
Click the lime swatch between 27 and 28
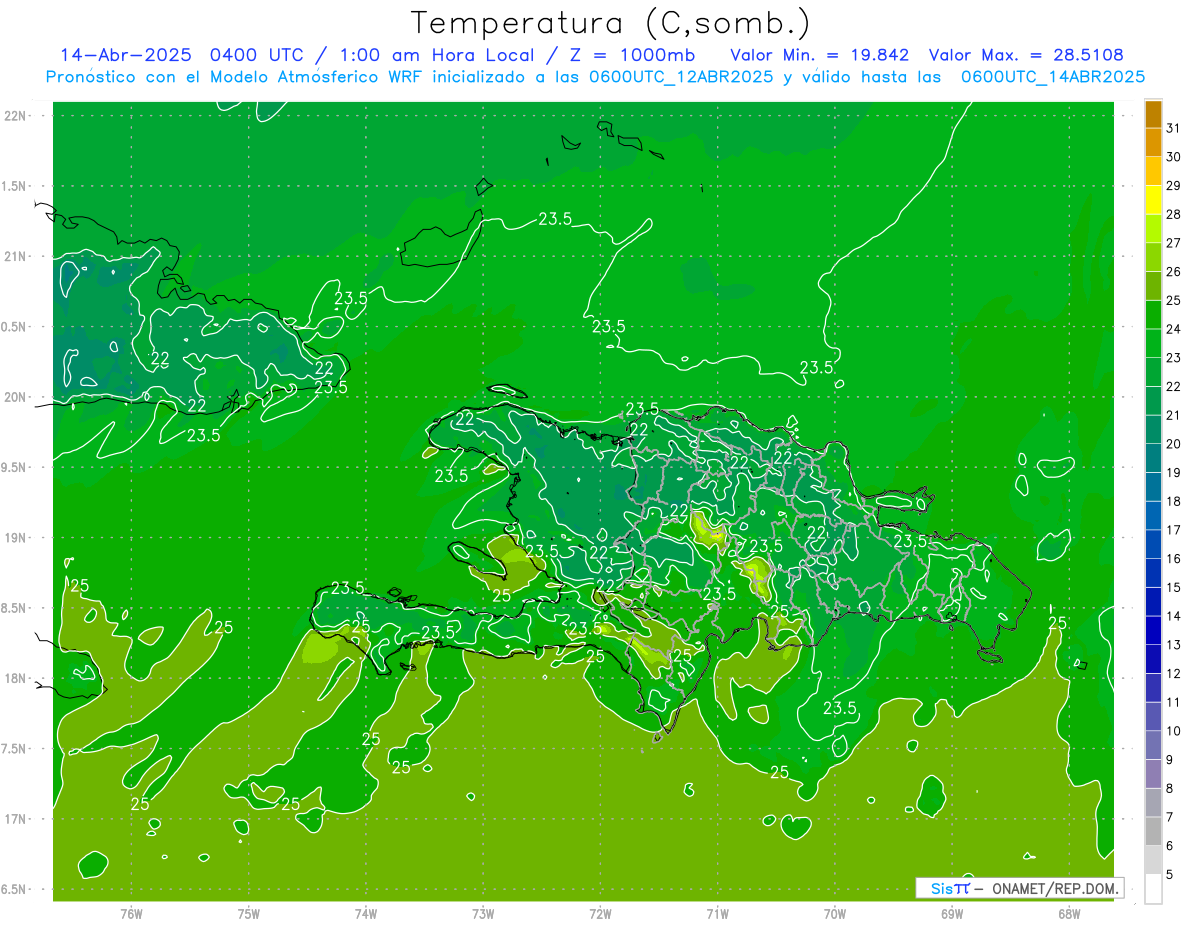1153,228
